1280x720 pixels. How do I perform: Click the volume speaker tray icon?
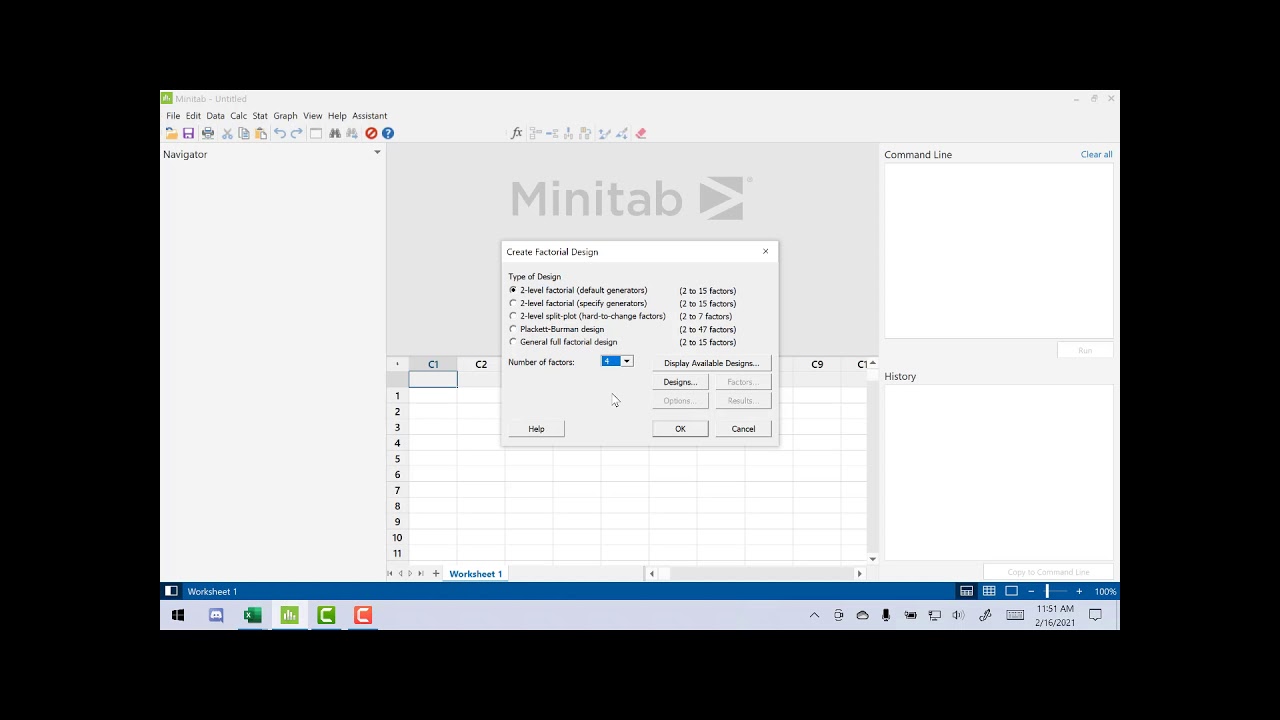(958, 615)
